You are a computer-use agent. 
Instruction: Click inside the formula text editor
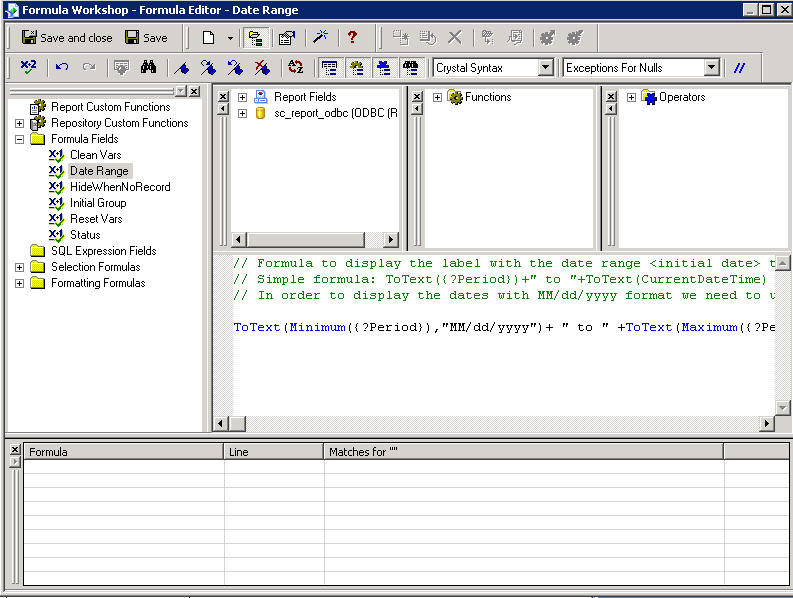503,334
